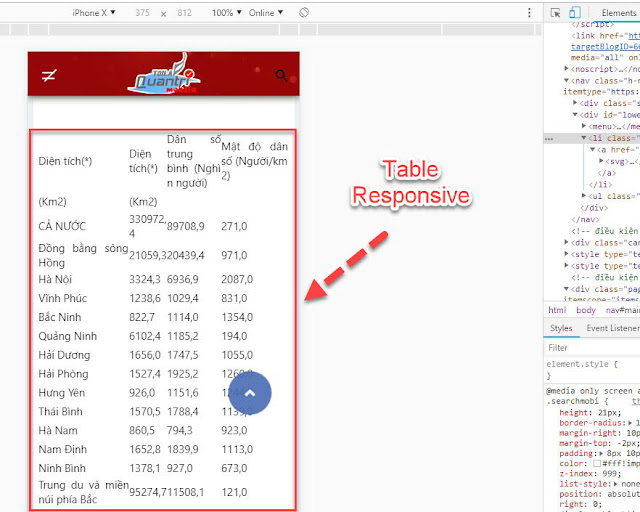Viewport: 640px width, 512px height.
Task: Open the DevTools three-dot options menu
Action: point(529,13)
